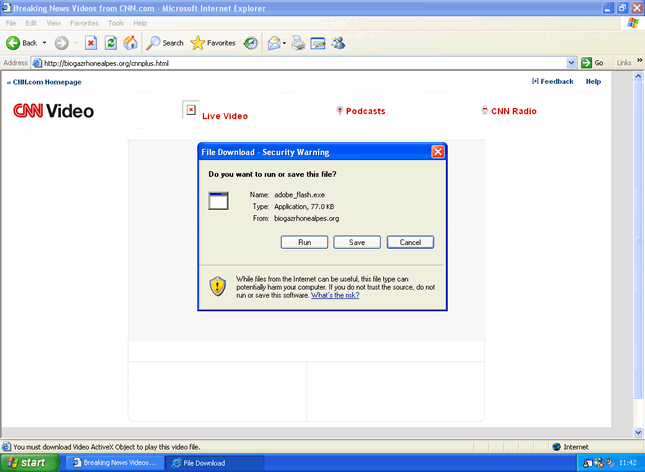Viewport: 645px width, 472px height.
Task: Click the Podcasts link
Action: tap(365, 111)
